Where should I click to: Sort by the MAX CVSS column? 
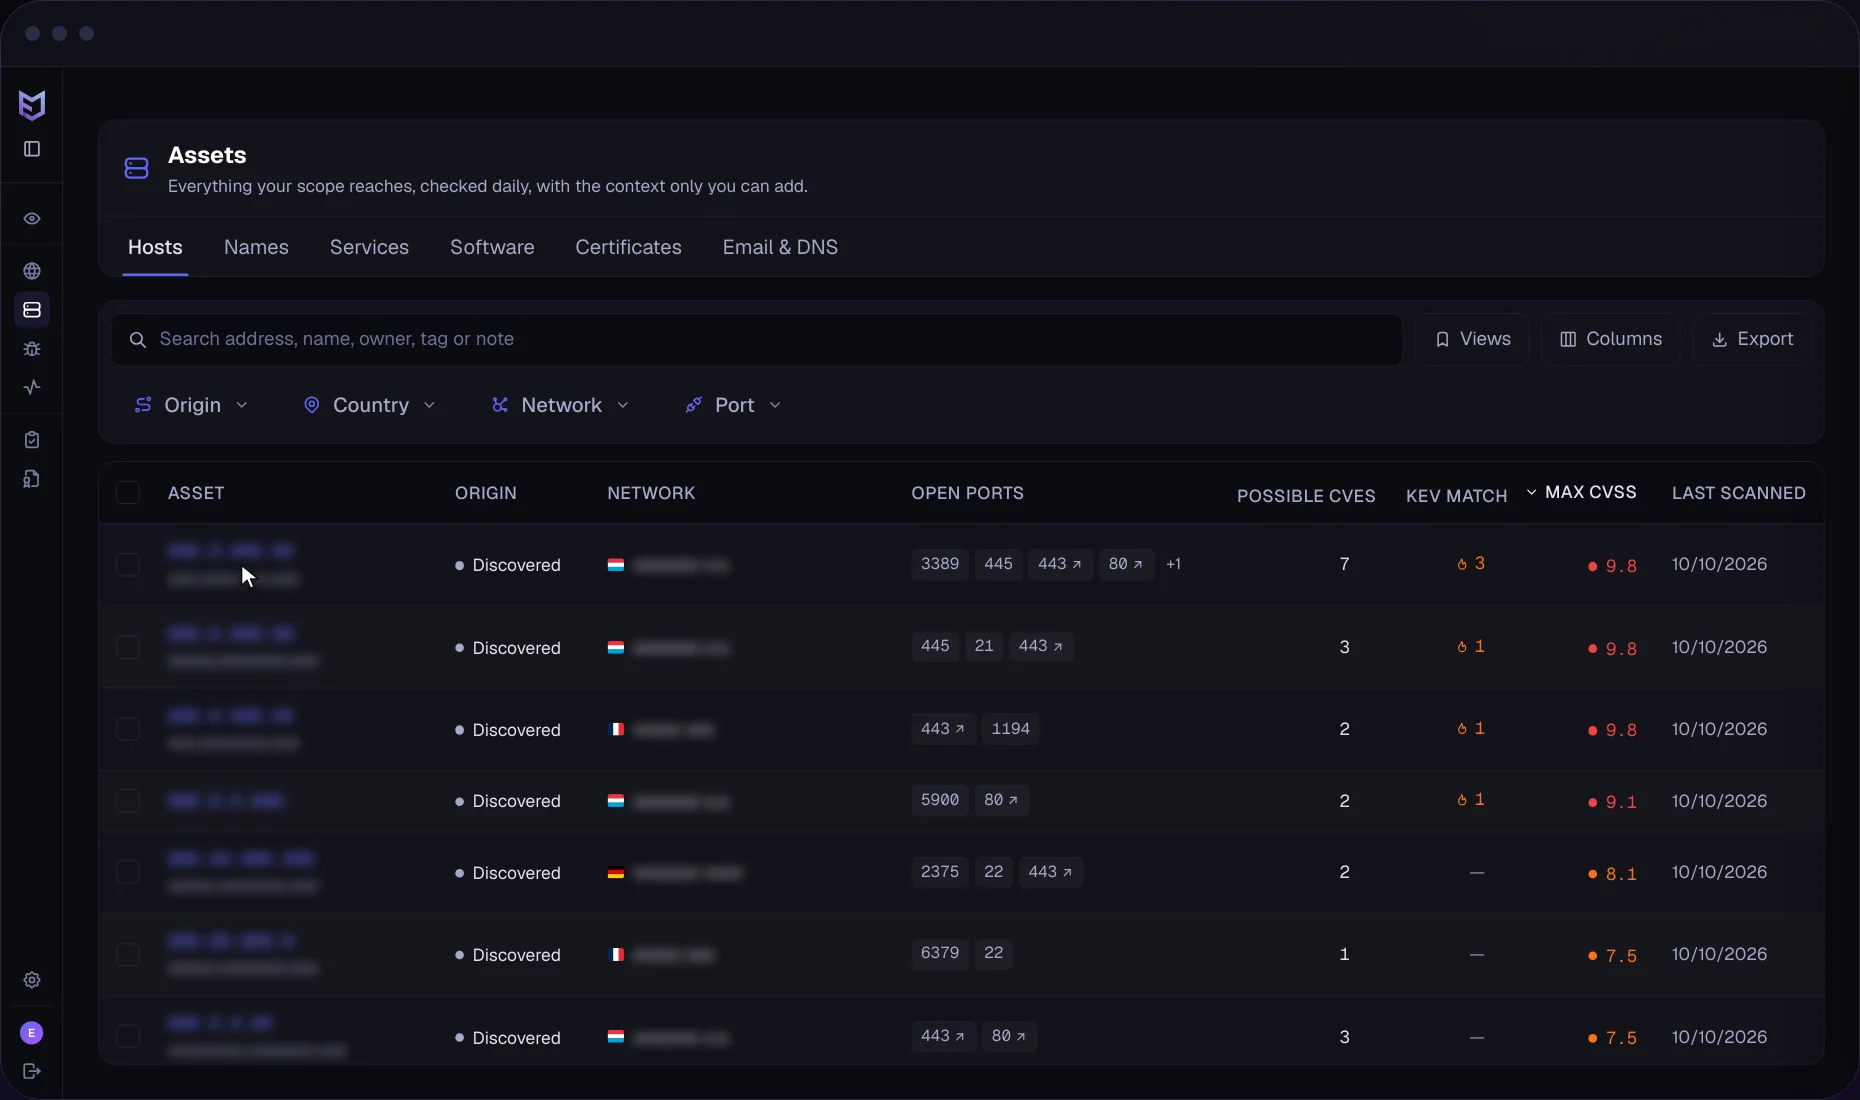coord(1581,492)
